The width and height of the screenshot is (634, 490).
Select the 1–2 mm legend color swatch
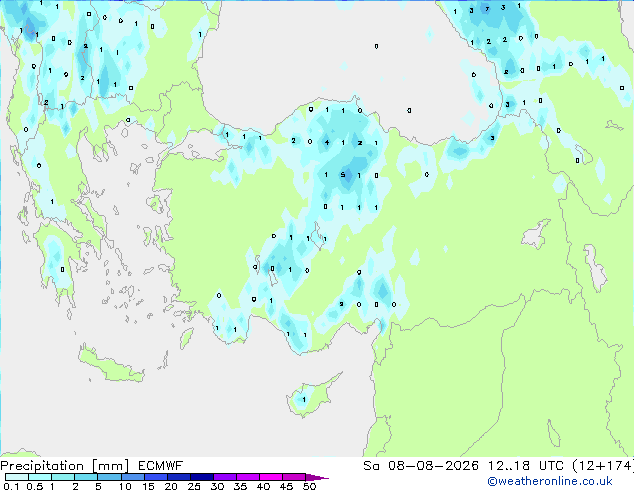point(63,477)
